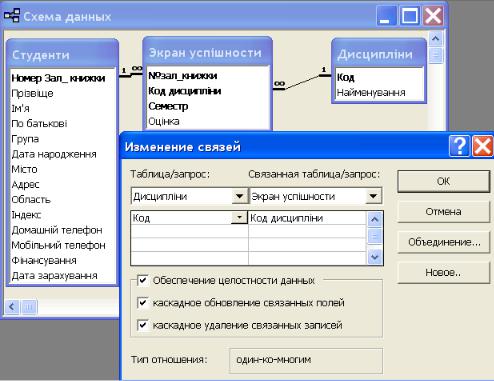Select Найменування field in Дисципліни table
494x381 pixels.
pos(371,93)
